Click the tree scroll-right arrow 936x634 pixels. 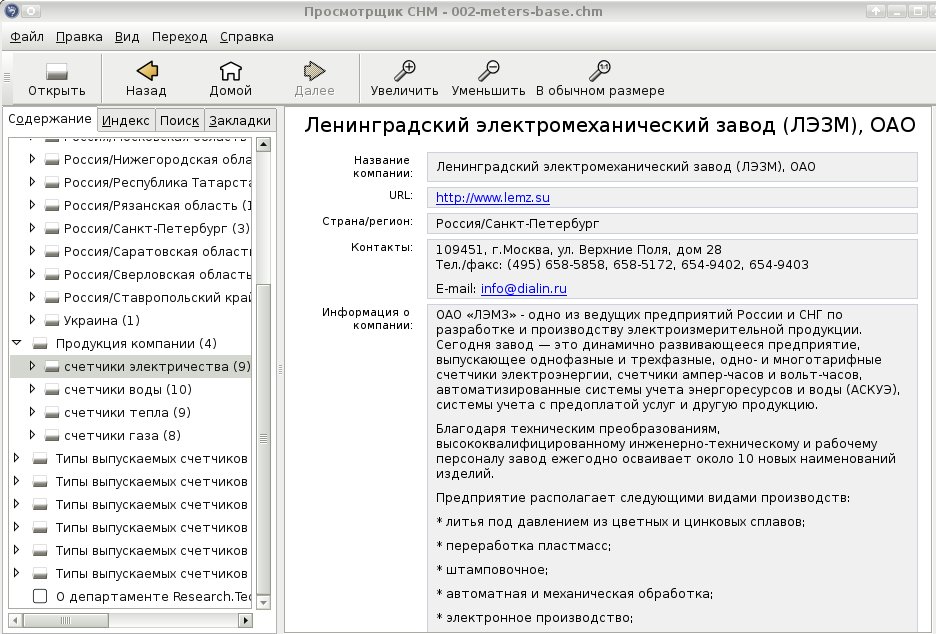[x=245, y=620]
